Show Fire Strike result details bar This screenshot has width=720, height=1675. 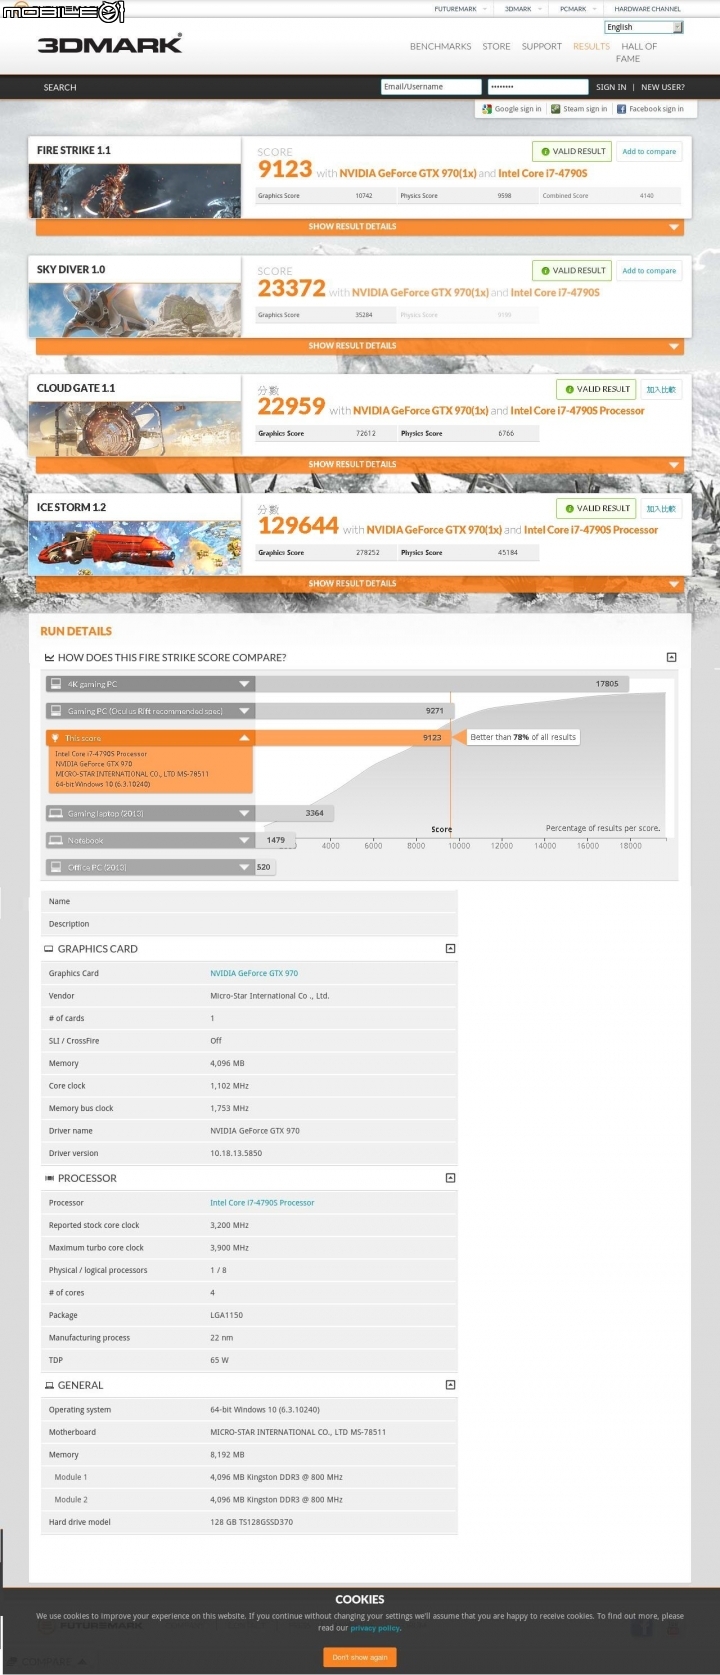tap(360, 227)
